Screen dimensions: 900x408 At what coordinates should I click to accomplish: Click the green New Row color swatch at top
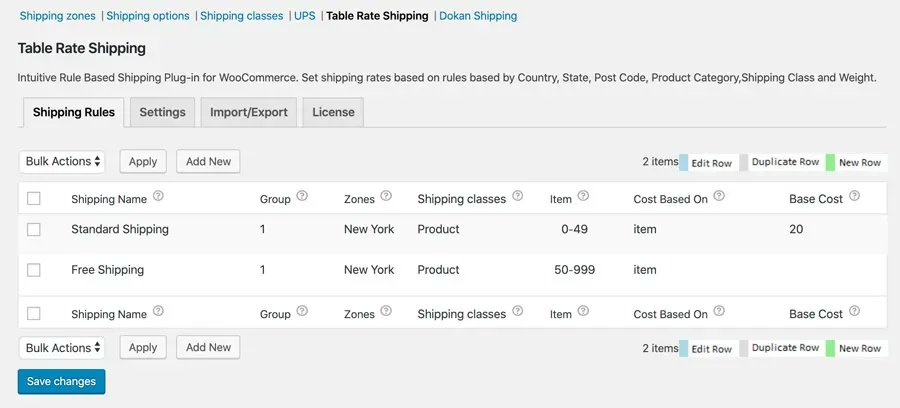tap(830, 162)
